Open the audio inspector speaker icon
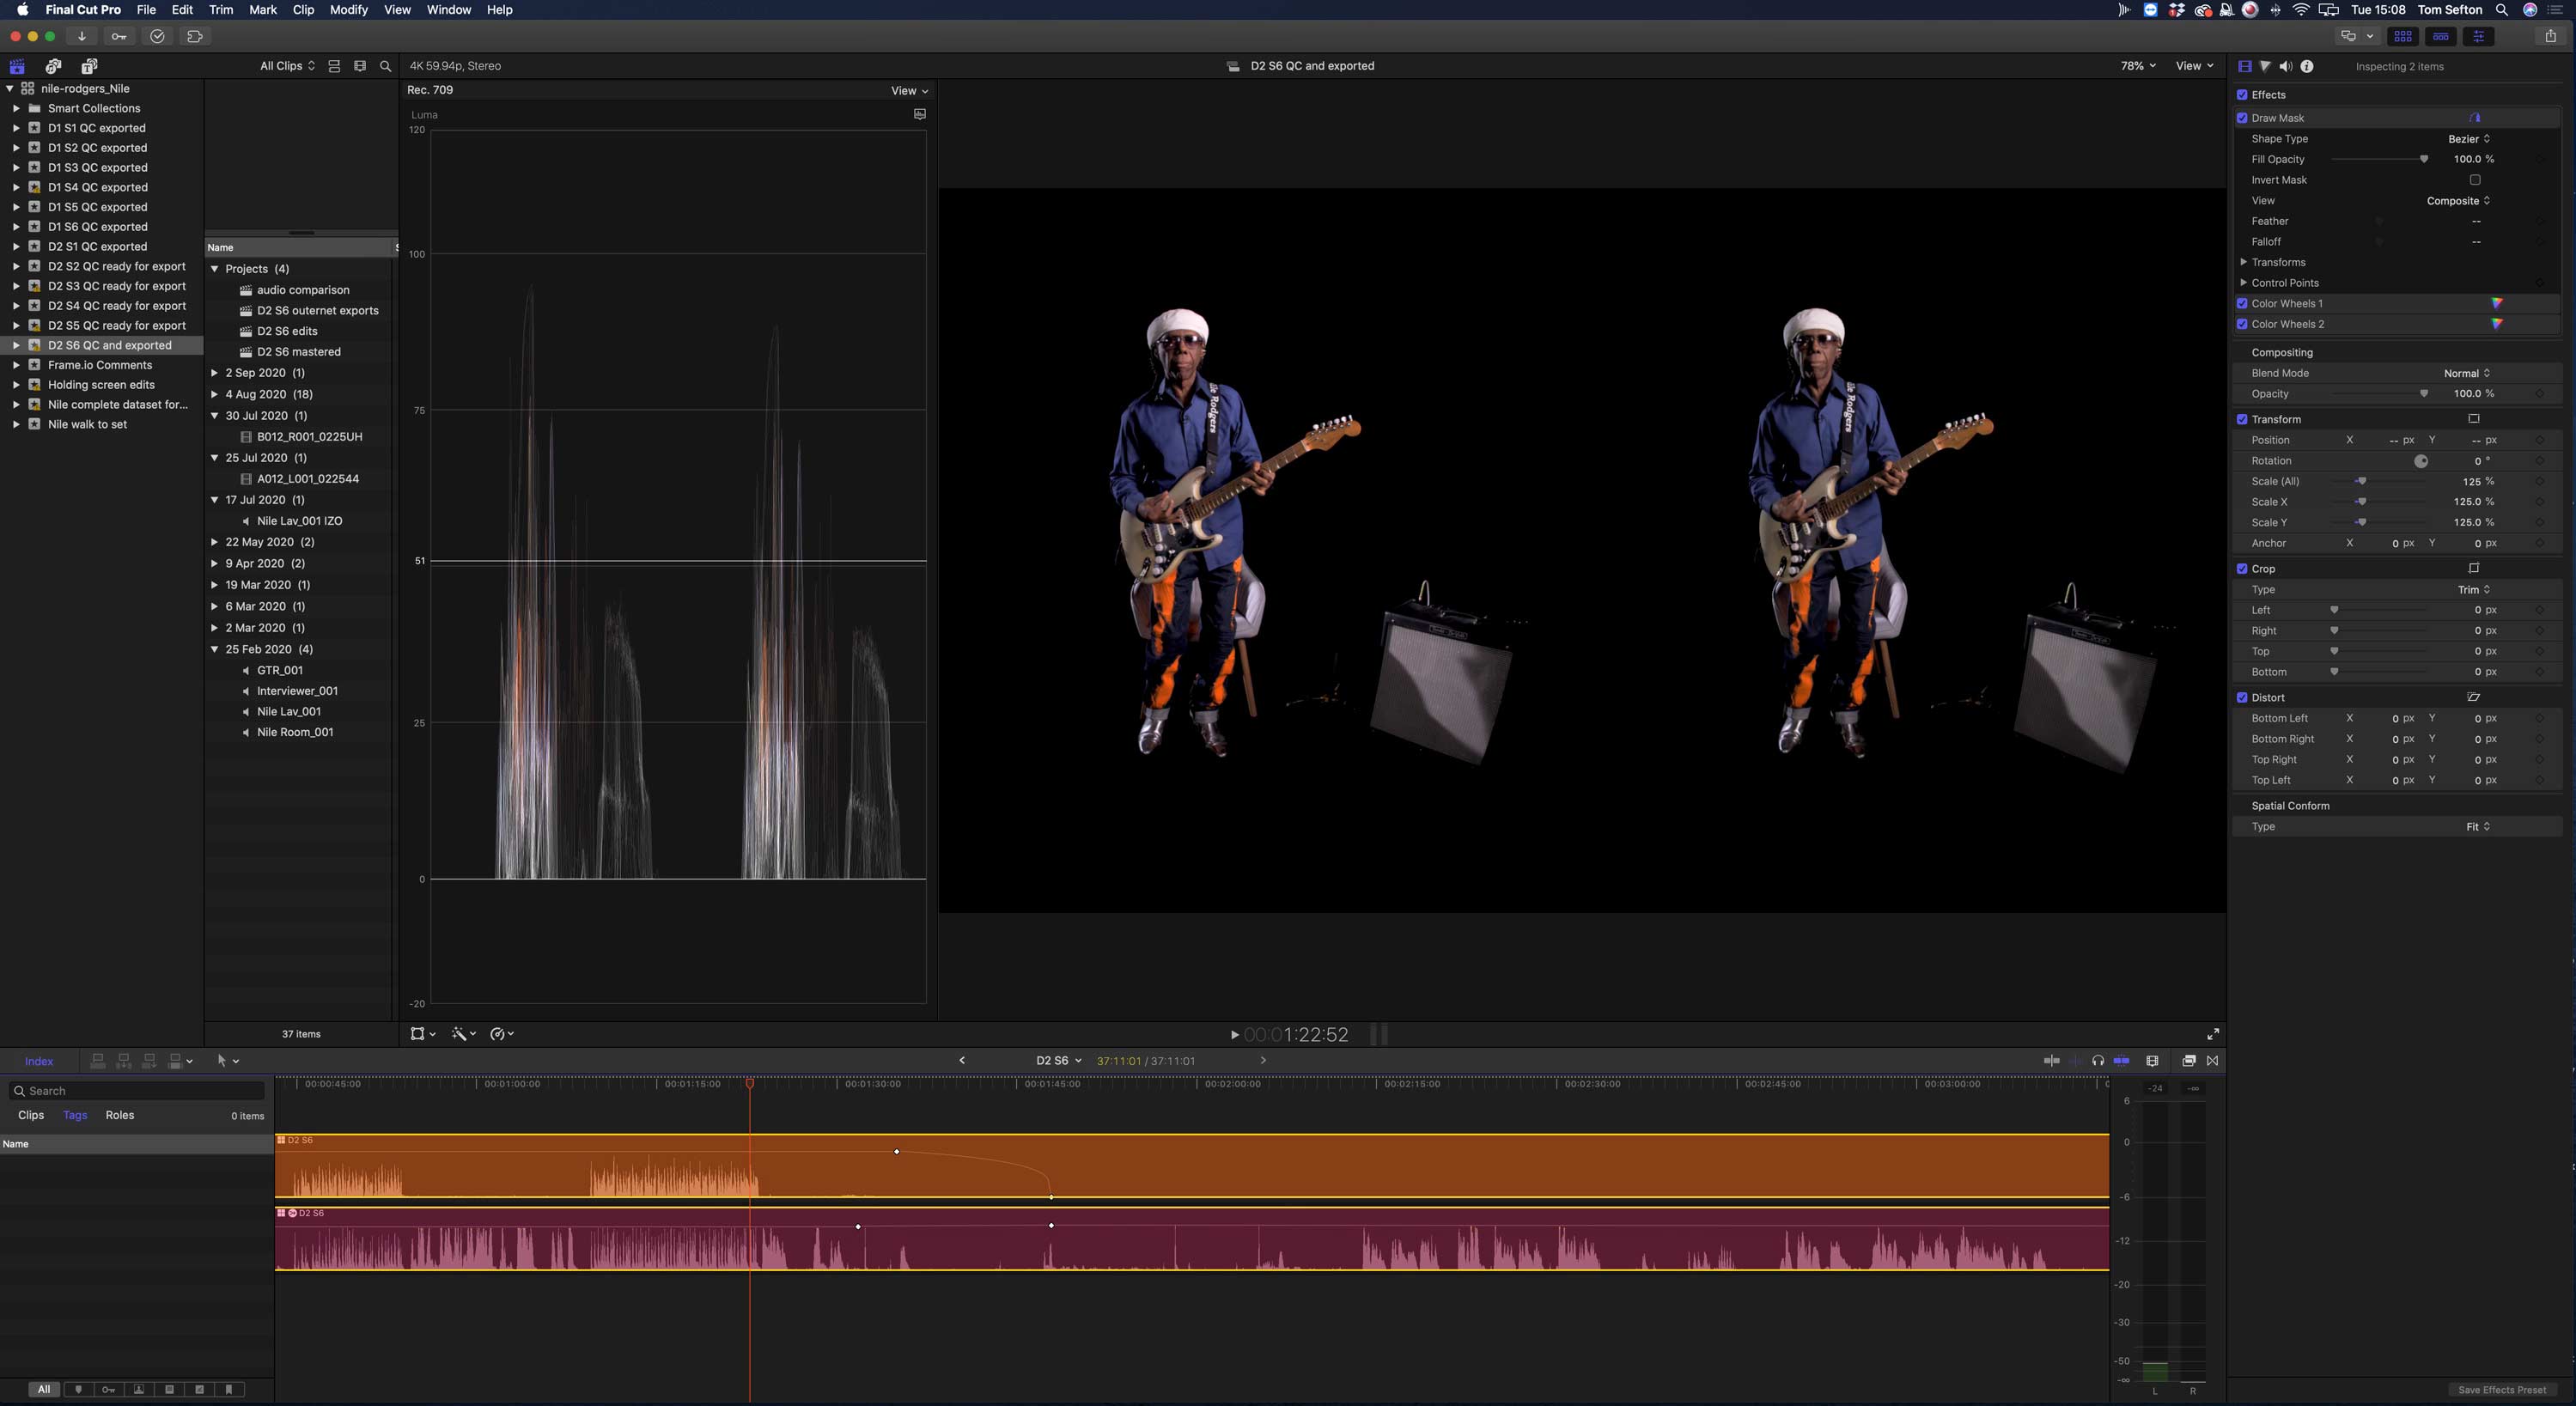Viewport: 2576px width, 1406px height. pyautogui.click(x=2286, y=66)
